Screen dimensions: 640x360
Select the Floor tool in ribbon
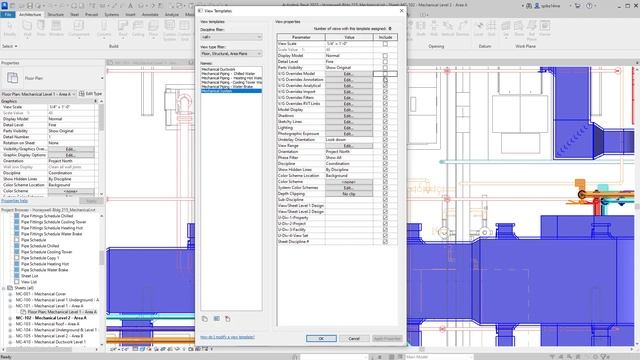coord(153,29)
